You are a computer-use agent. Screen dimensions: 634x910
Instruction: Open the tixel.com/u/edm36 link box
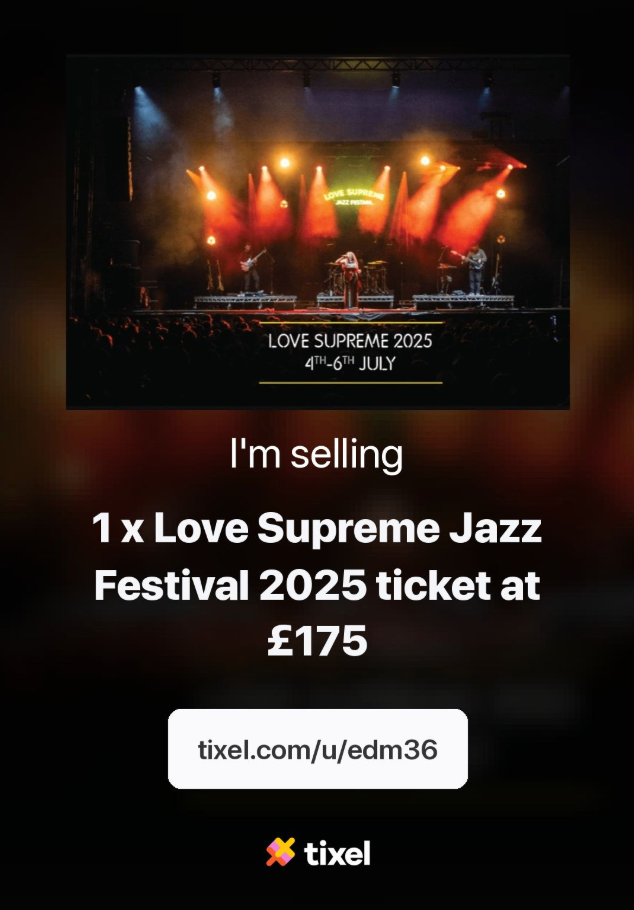(318, 749)
